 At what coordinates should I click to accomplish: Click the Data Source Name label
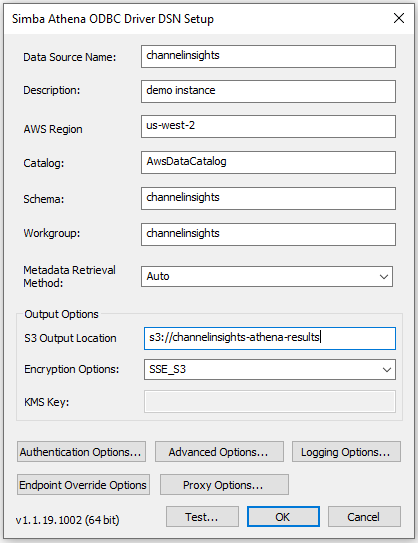point(70,57)
